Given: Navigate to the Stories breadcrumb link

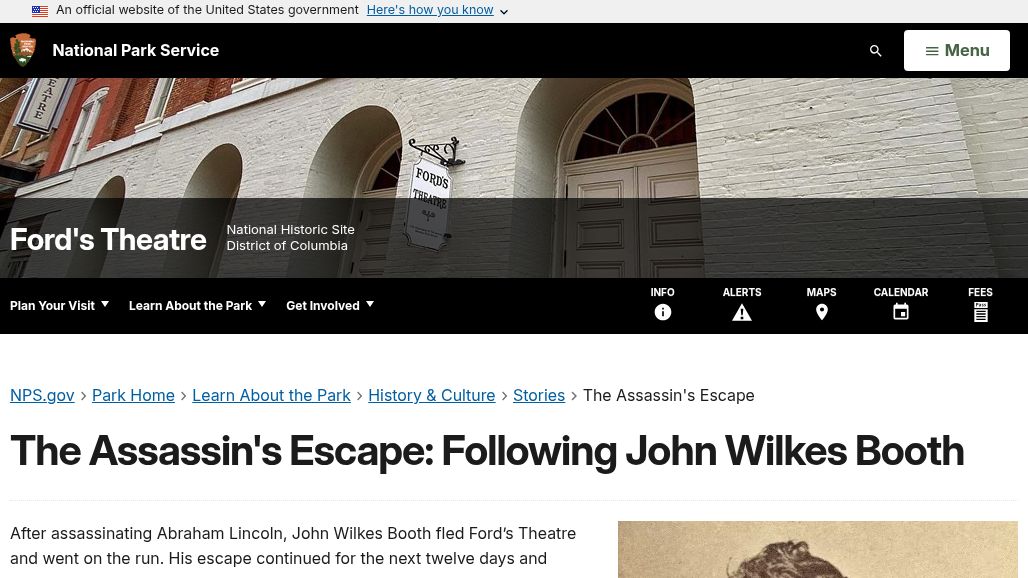Looking at the screenshot, I should [x=538, y=395].
